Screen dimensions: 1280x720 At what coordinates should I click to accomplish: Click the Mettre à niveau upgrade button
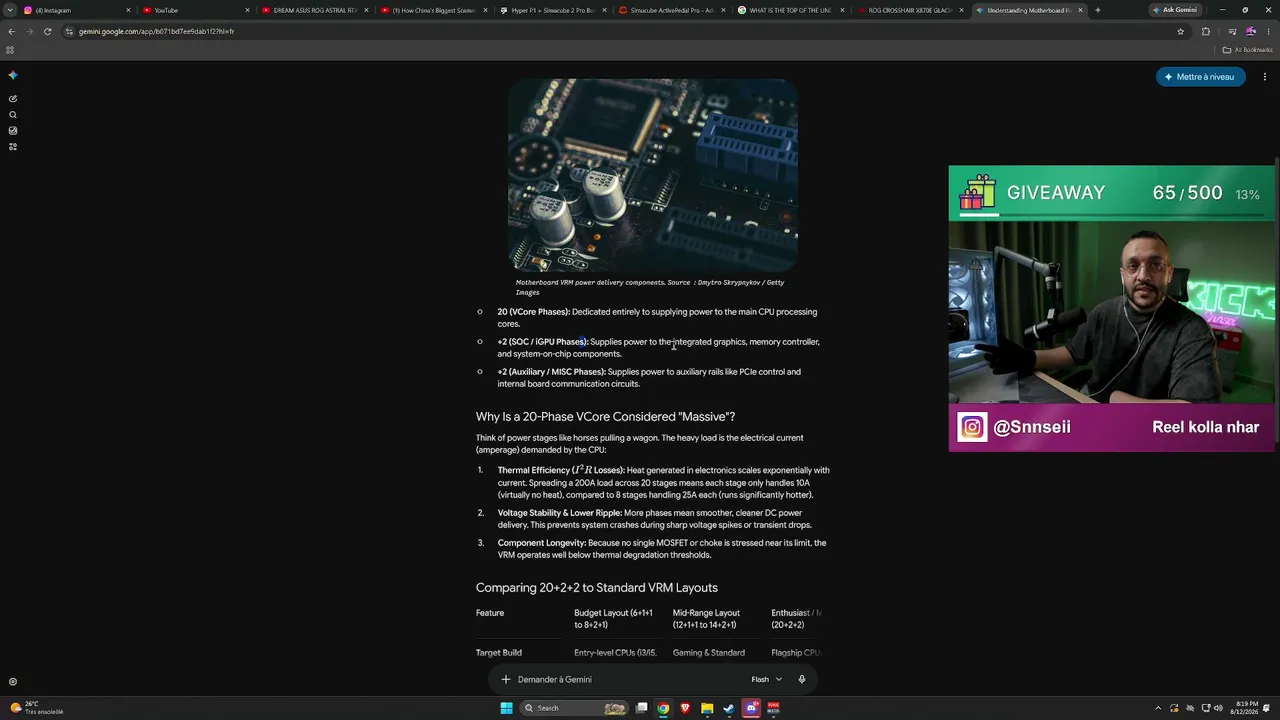1200,77
